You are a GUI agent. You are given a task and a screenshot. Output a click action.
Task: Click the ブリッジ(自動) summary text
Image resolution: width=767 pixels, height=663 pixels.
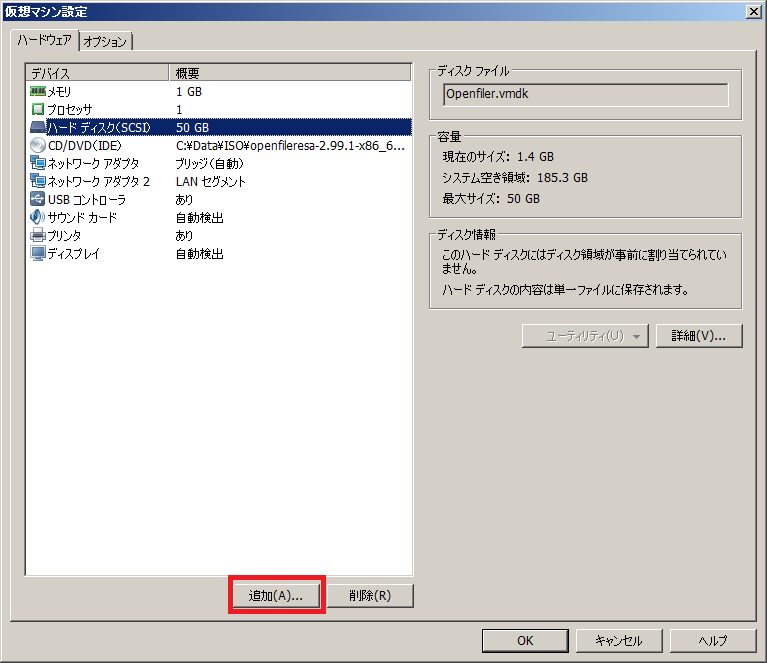(209, 163)
